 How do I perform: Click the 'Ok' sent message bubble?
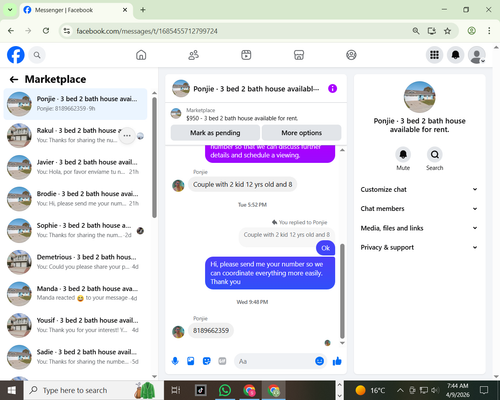point(325,248)
